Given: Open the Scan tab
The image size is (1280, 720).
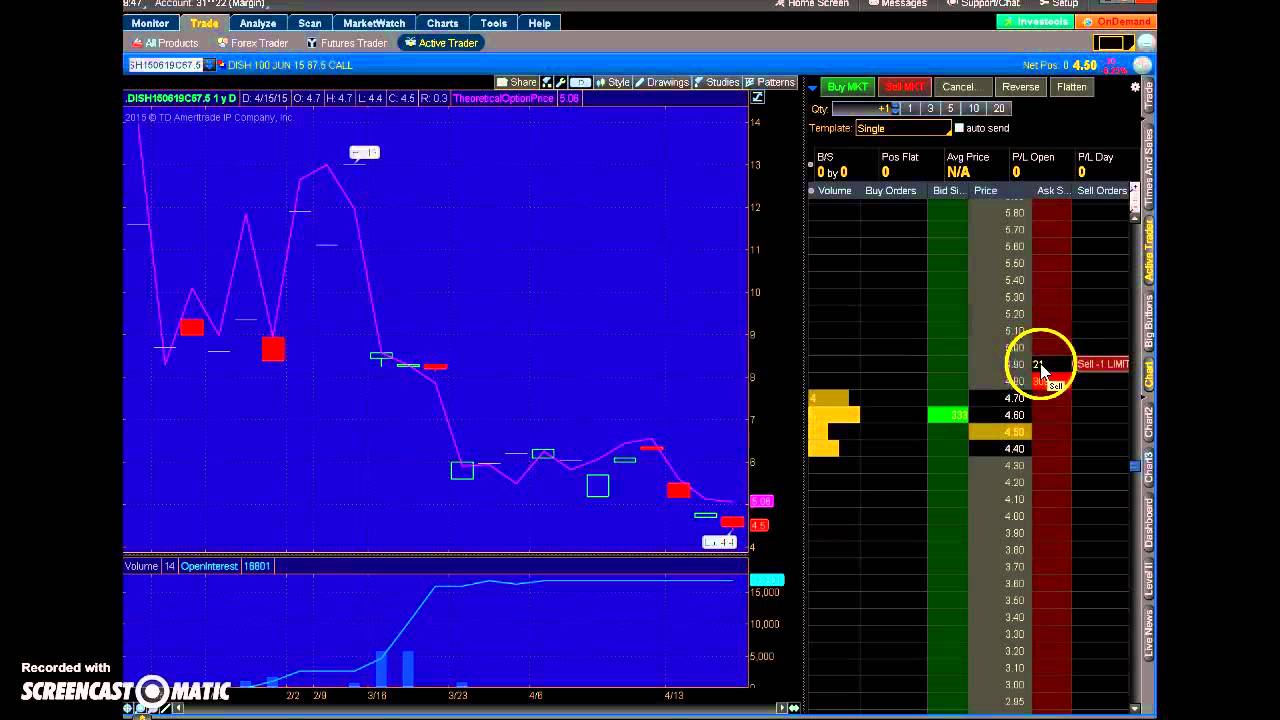Looking at the screenshot, I should tap(310, 23).
